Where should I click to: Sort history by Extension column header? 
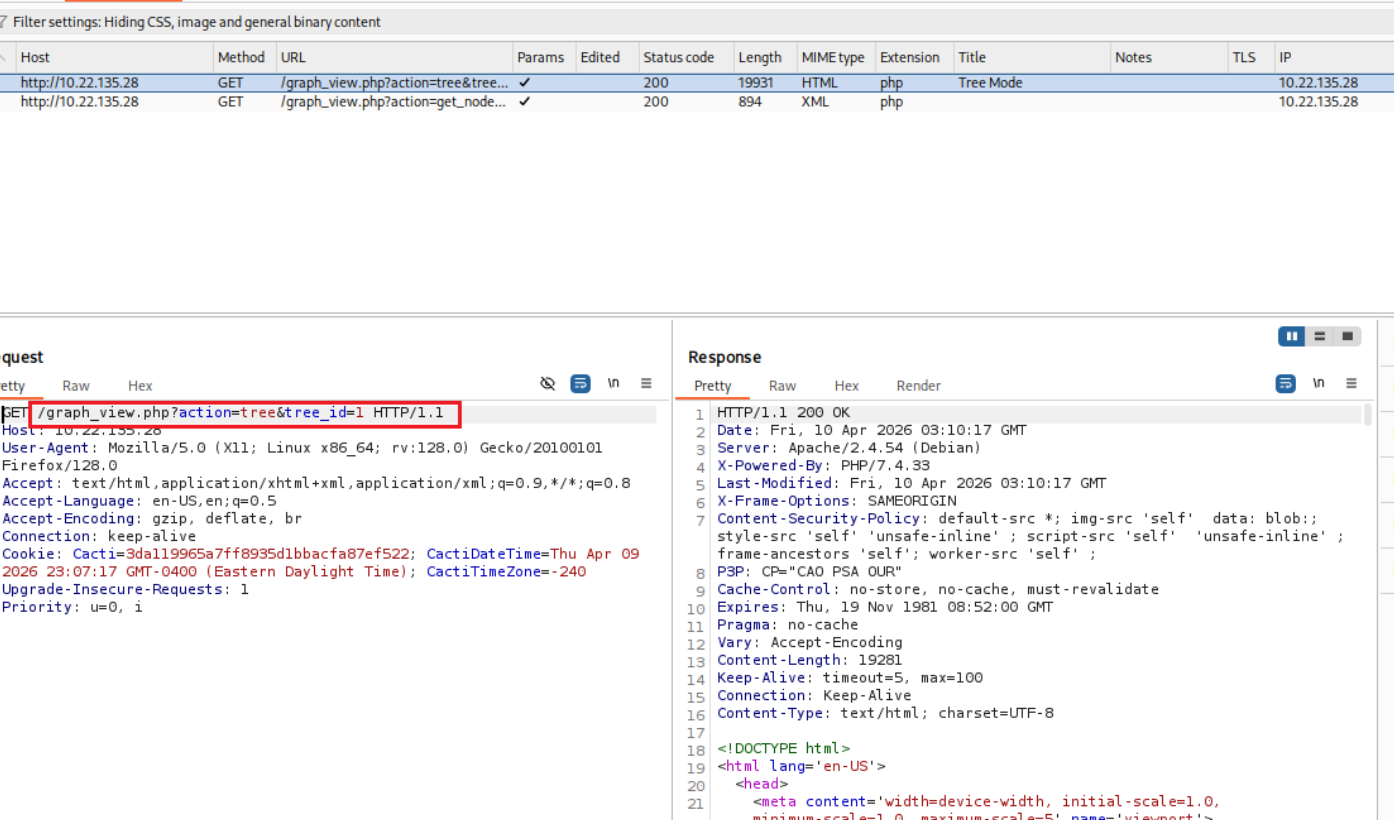pos(913,57)
